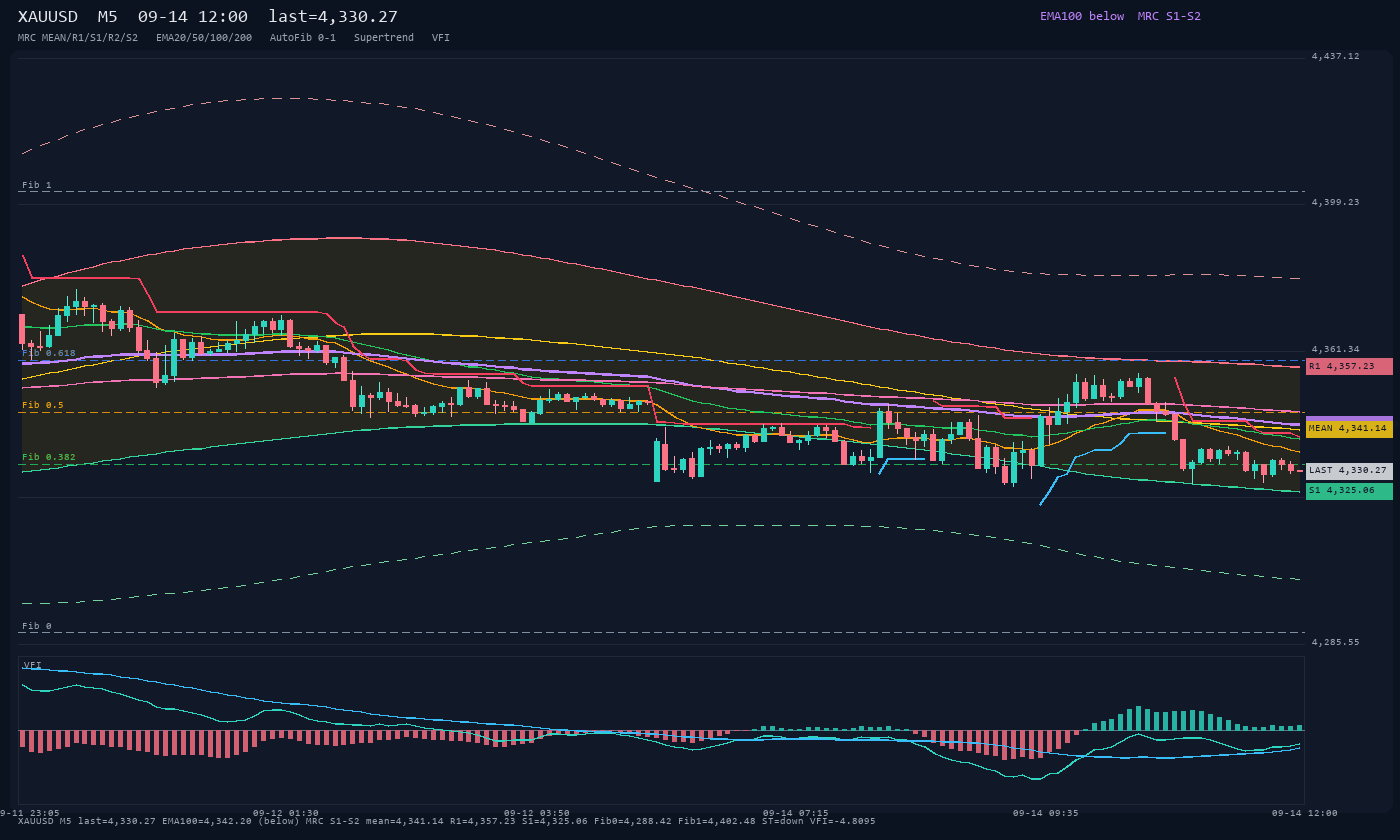Click the M5 timeframe label in the title
Image resolution: width=1400 pixels, height=840 pixels.
tap(107, 16)
